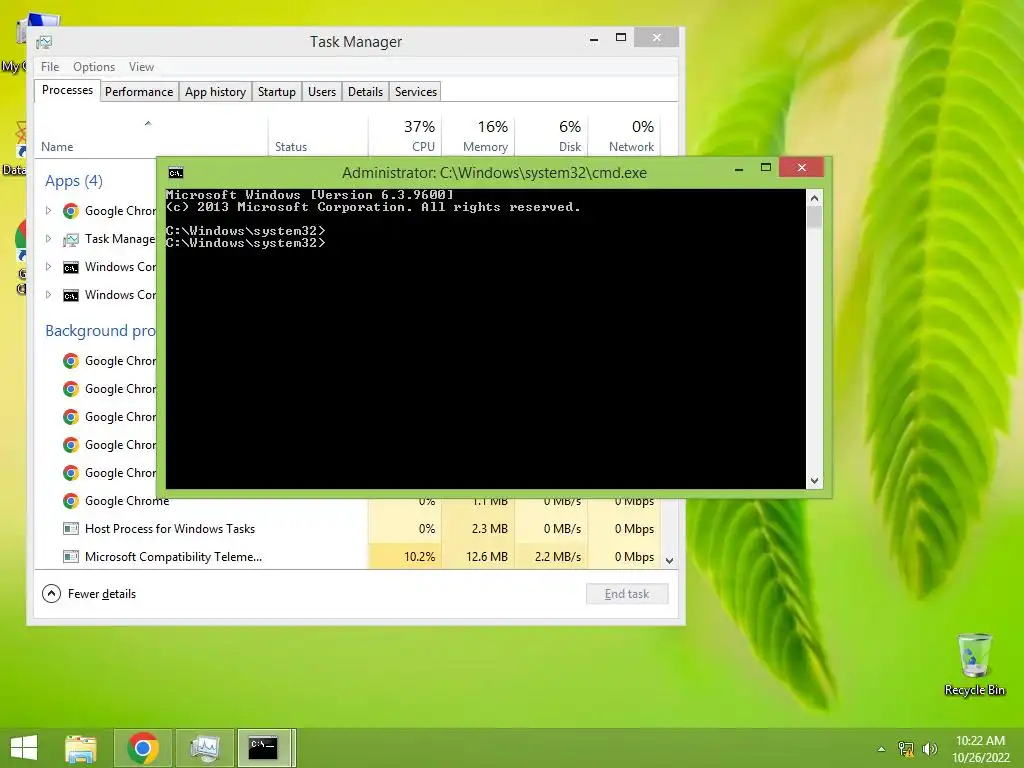Image resolution: width=1024 pixels, height=768 pixels.
Task: Click 2.3 MB memory cell for Host Process
Action: tap(478, 528)
